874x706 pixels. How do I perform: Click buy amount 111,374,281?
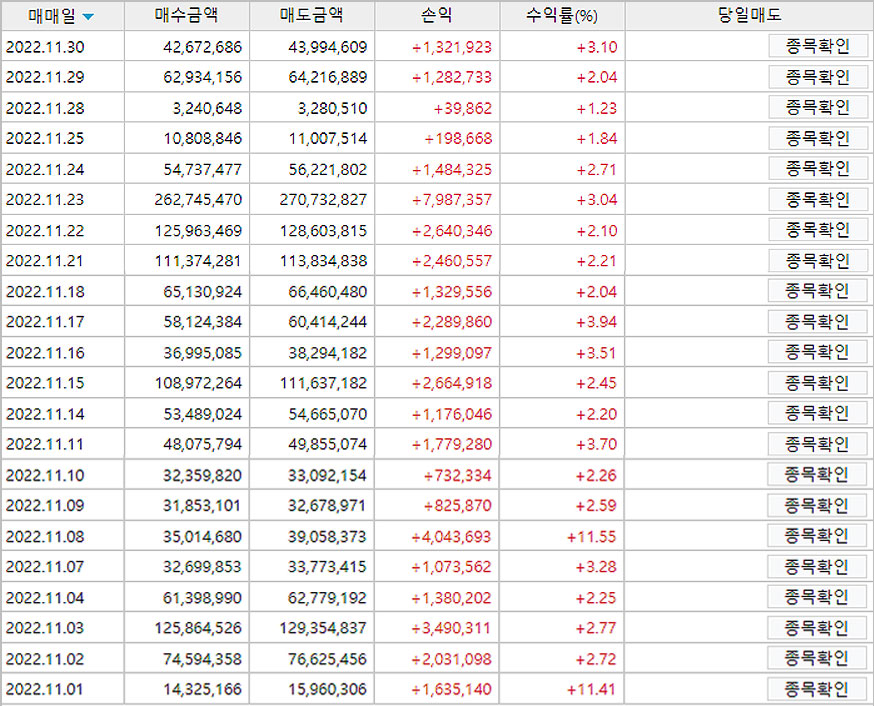click(x=198, y=261)
